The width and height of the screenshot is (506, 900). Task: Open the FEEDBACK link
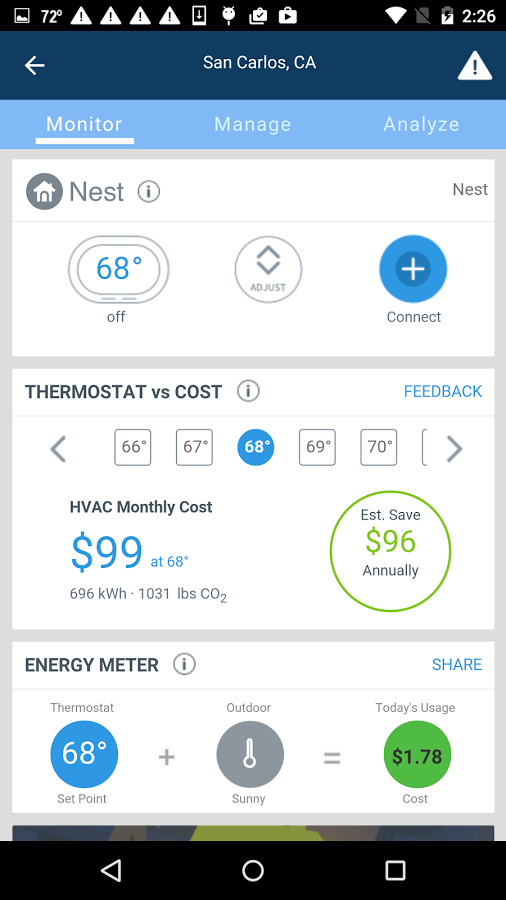coord(443,391)
